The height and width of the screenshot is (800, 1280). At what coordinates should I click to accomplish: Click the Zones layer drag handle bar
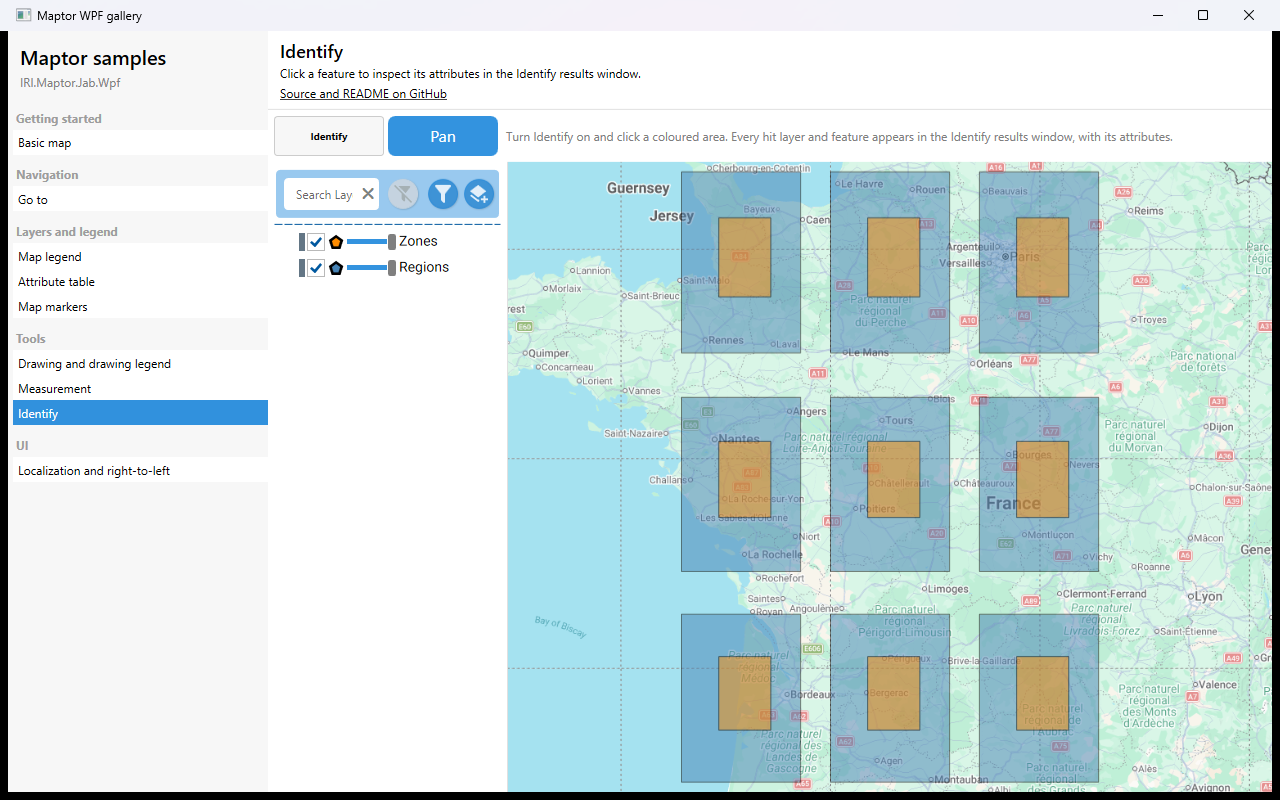click(x=302, y=242)
